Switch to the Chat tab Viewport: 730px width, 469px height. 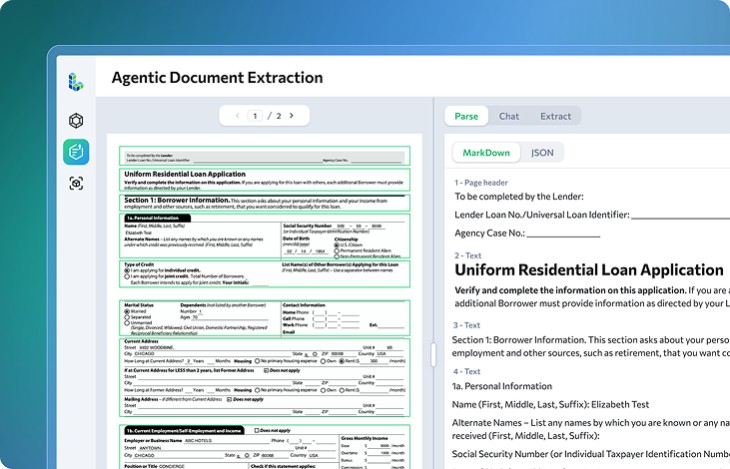pos(509,116)
